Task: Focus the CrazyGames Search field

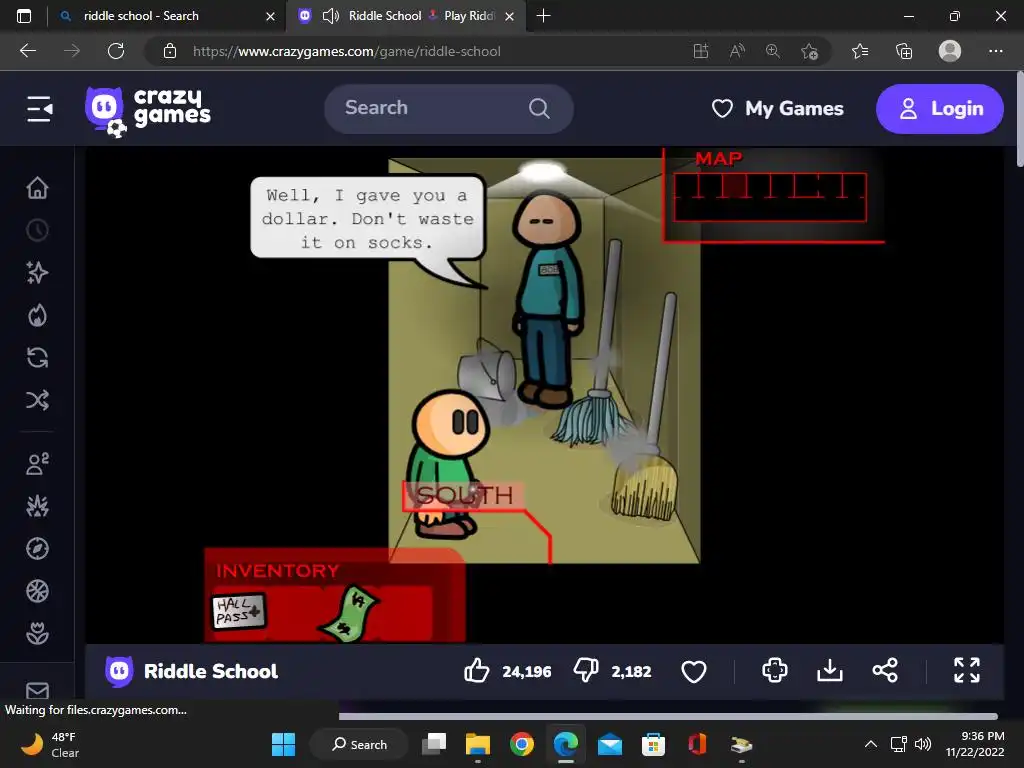Action: coord(449,108)
